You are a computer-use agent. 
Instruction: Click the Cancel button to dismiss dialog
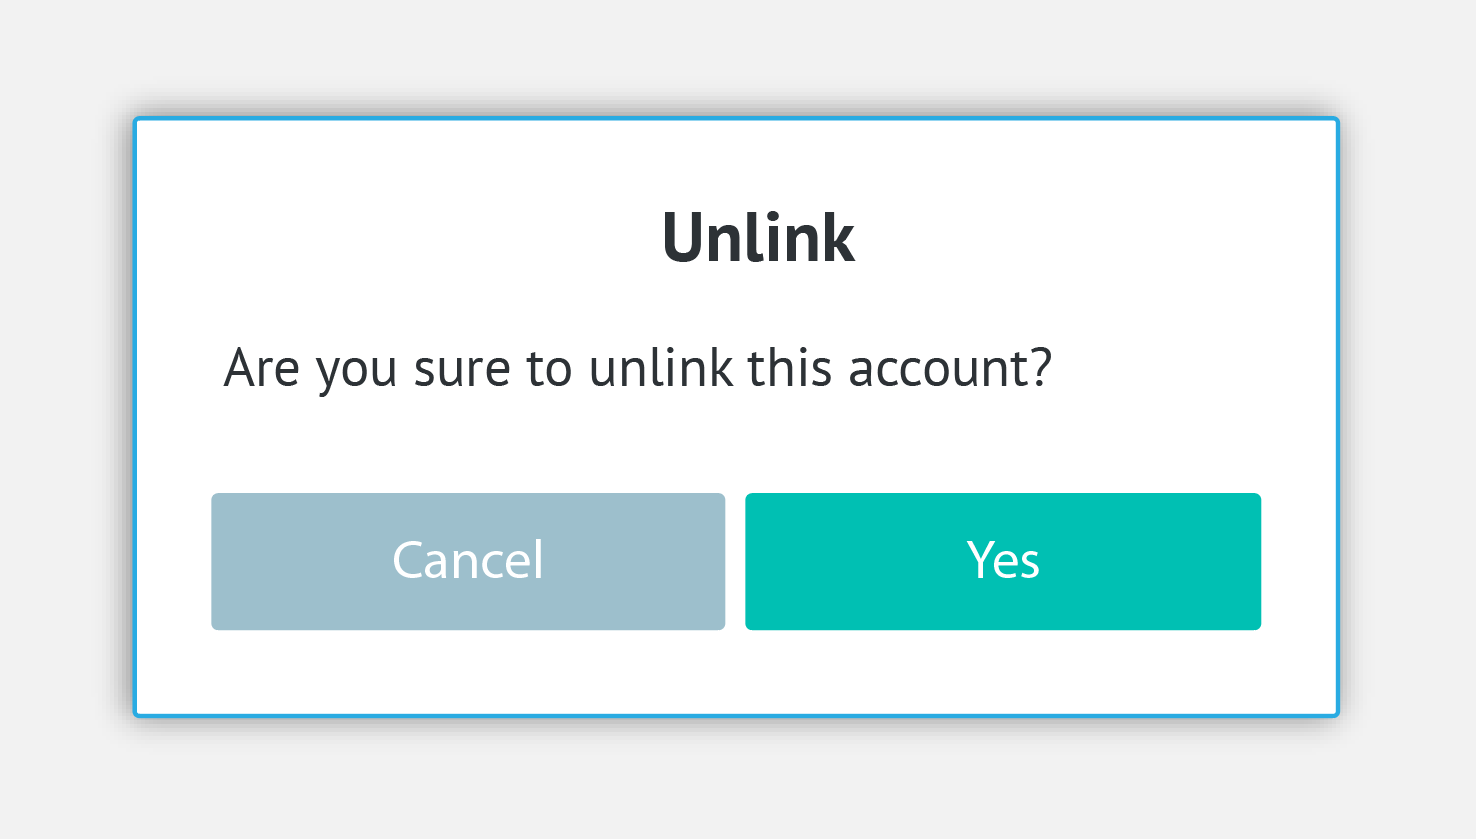[x=467, y=561]
